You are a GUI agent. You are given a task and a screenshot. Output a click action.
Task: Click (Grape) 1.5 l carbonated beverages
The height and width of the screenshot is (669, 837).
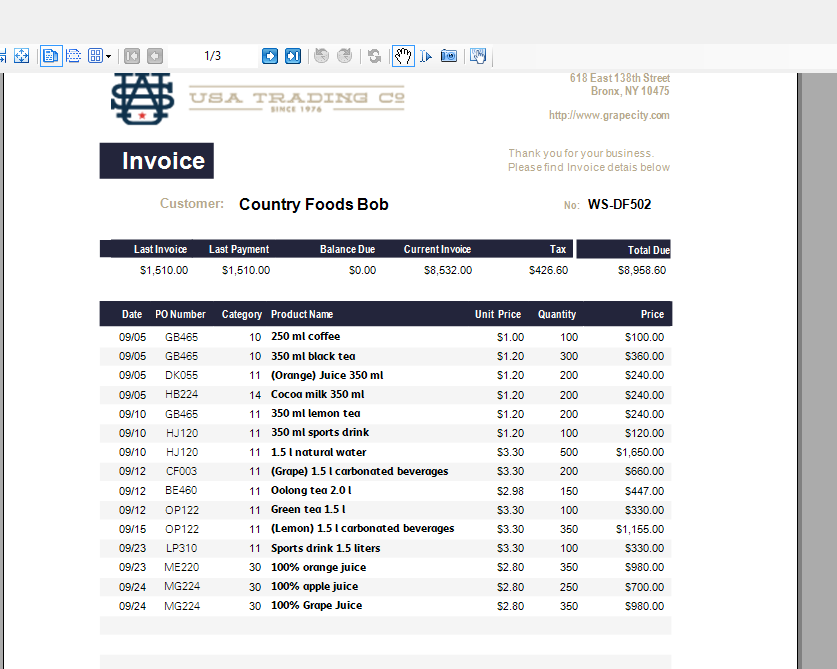[360, 471]
